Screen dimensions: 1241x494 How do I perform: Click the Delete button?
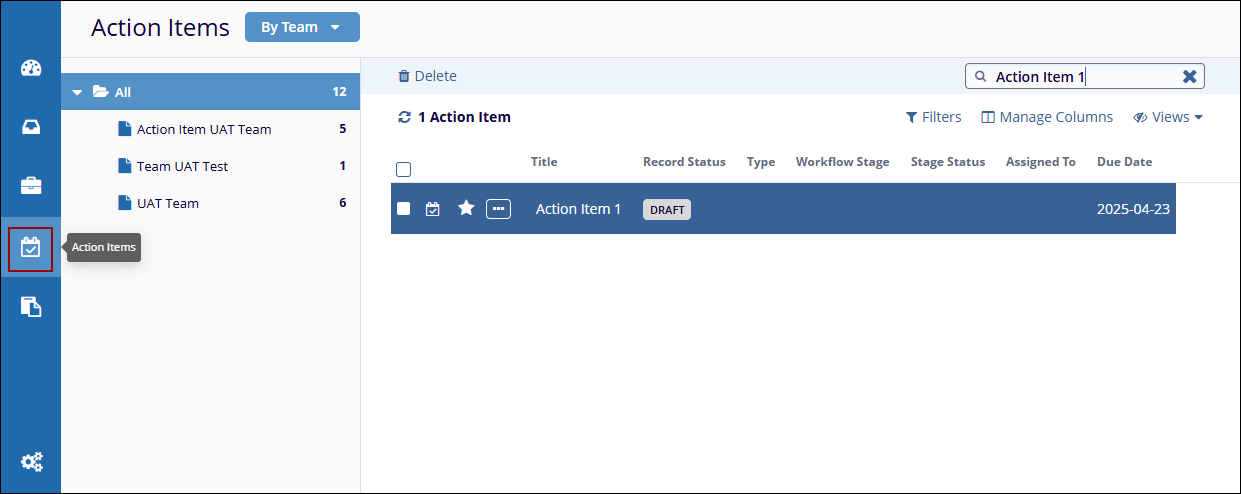coord(427,76)
